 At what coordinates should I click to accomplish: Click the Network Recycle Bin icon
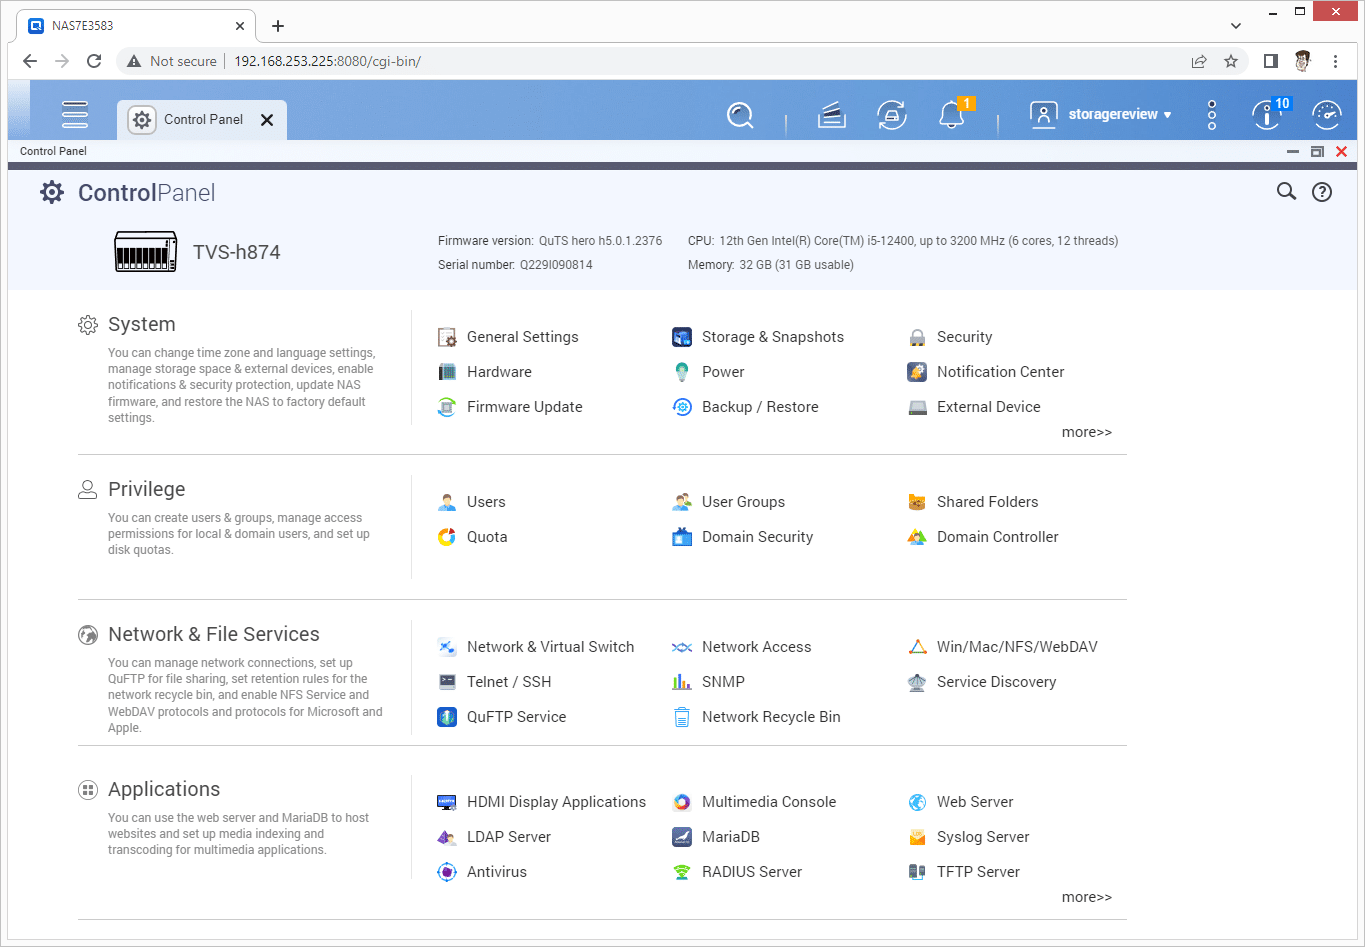pyautogui.click(x=682, y=717)
